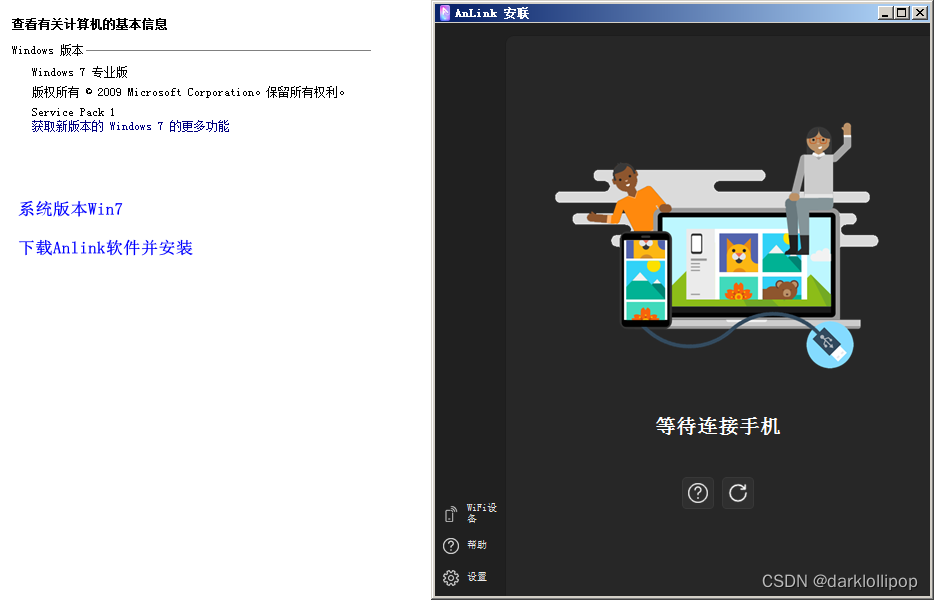This screenshot has width=934, height=600.
Task: Maximize the AnLink window
Action: [902, 13]
